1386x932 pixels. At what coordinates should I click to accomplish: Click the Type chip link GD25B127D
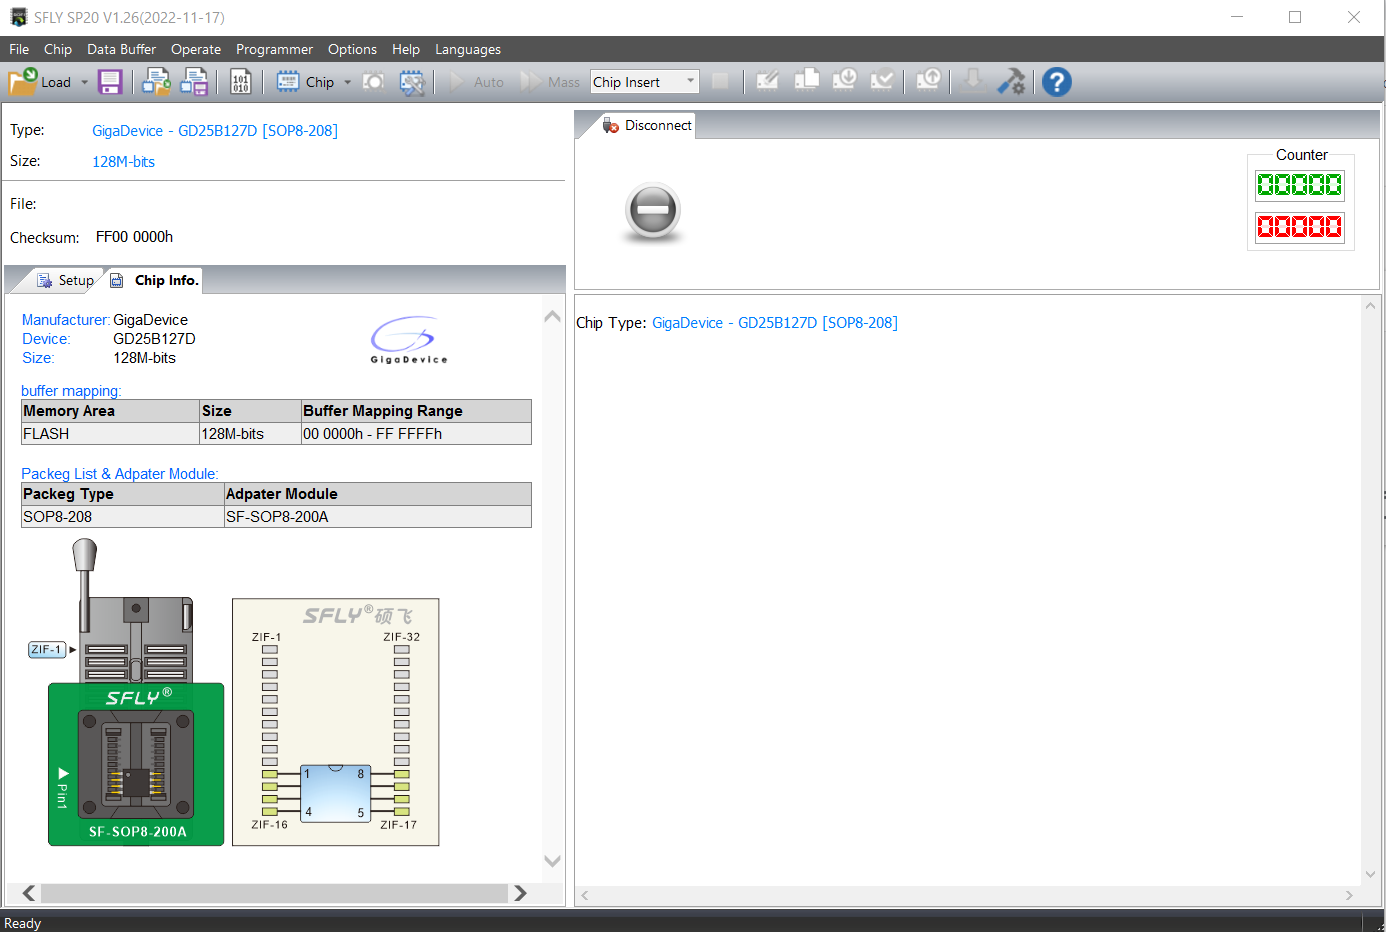(x=215, y=130)
